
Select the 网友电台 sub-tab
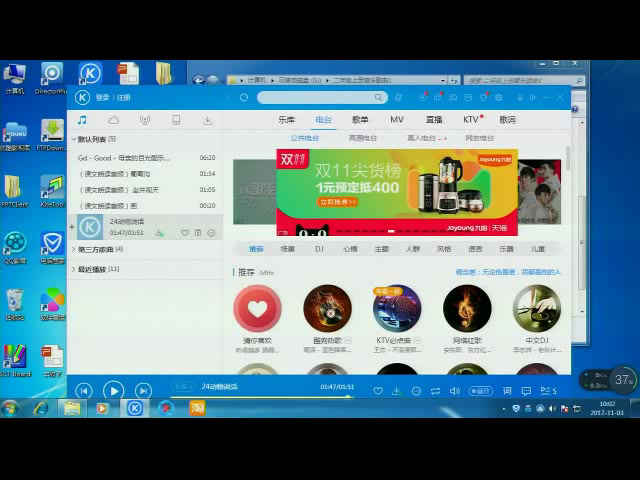click(x=480, y=138)
